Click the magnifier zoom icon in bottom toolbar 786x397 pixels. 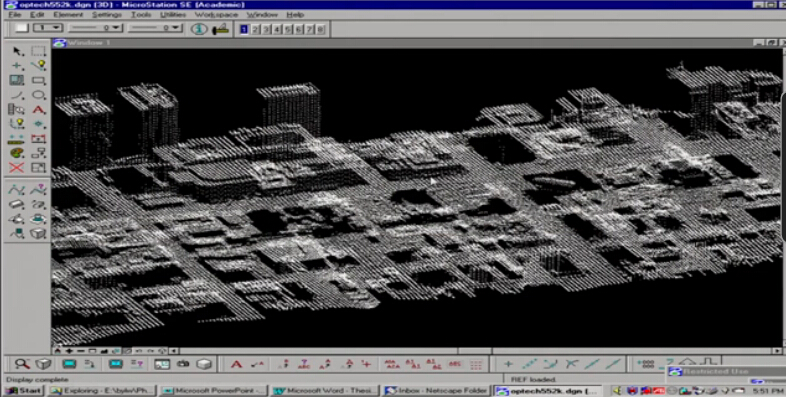point(22,364)
